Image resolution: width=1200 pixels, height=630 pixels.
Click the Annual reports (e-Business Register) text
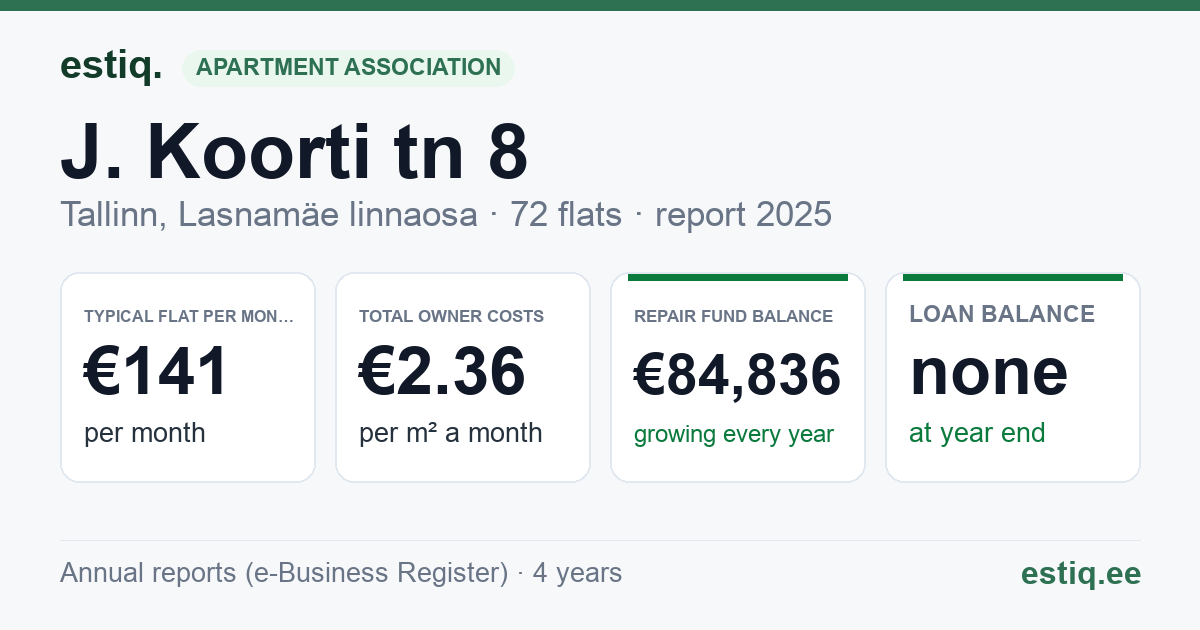click(x=284, y=573)
